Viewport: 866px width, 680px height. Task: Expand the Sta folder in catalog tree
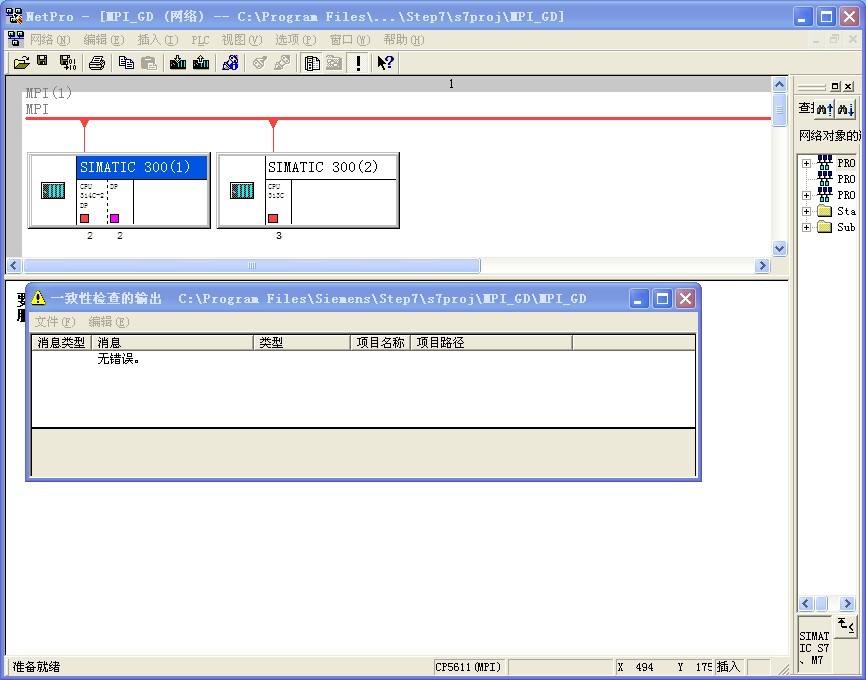click(x=806, y=211)
